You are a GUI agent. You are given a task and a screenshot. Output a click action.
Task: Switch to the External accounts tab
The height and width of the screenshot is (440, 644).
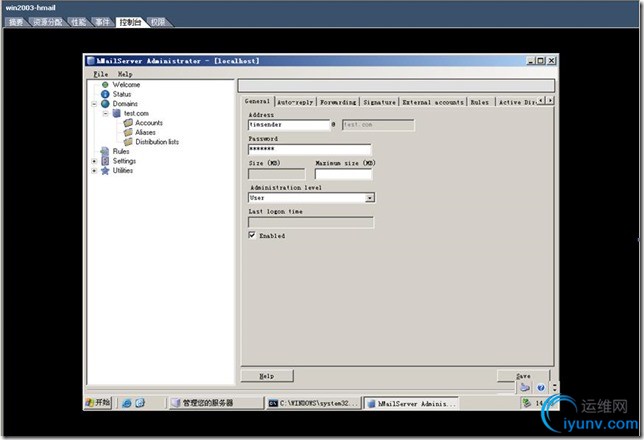coord(433,102)
